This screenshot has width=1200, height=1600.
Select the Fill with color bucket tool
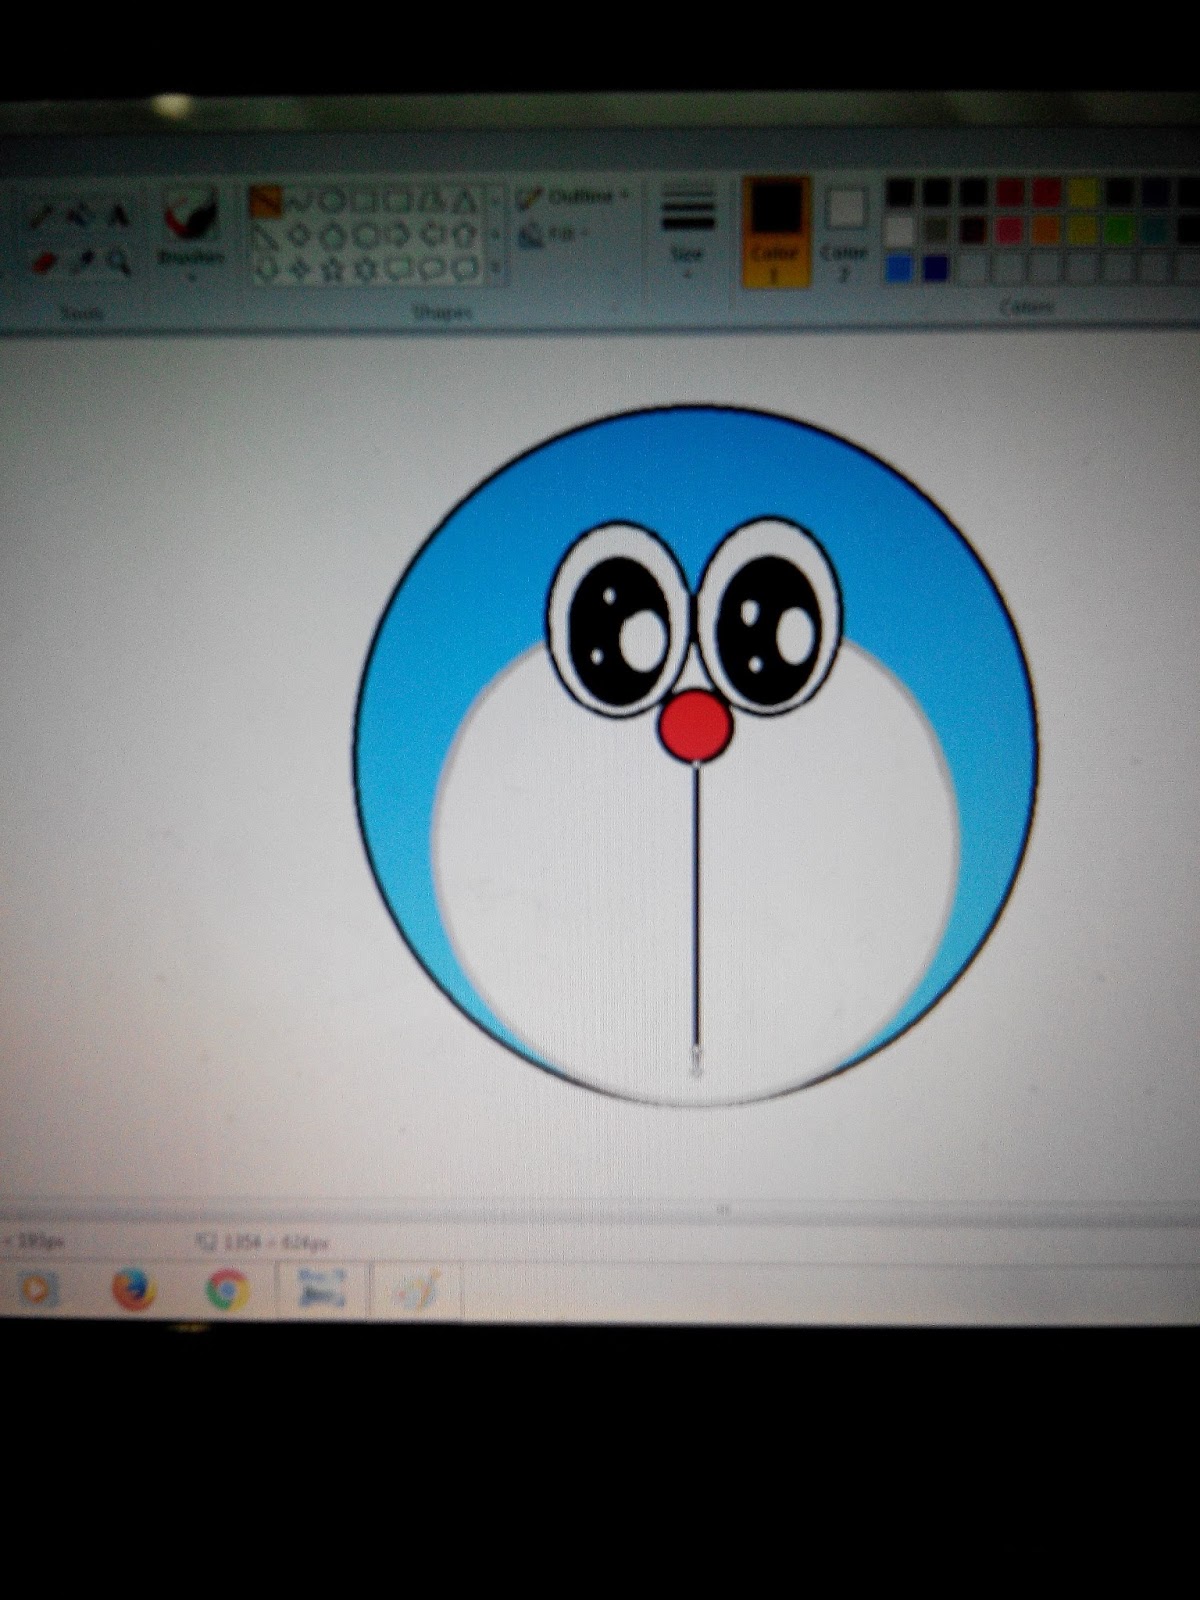[x=79, y=215]
